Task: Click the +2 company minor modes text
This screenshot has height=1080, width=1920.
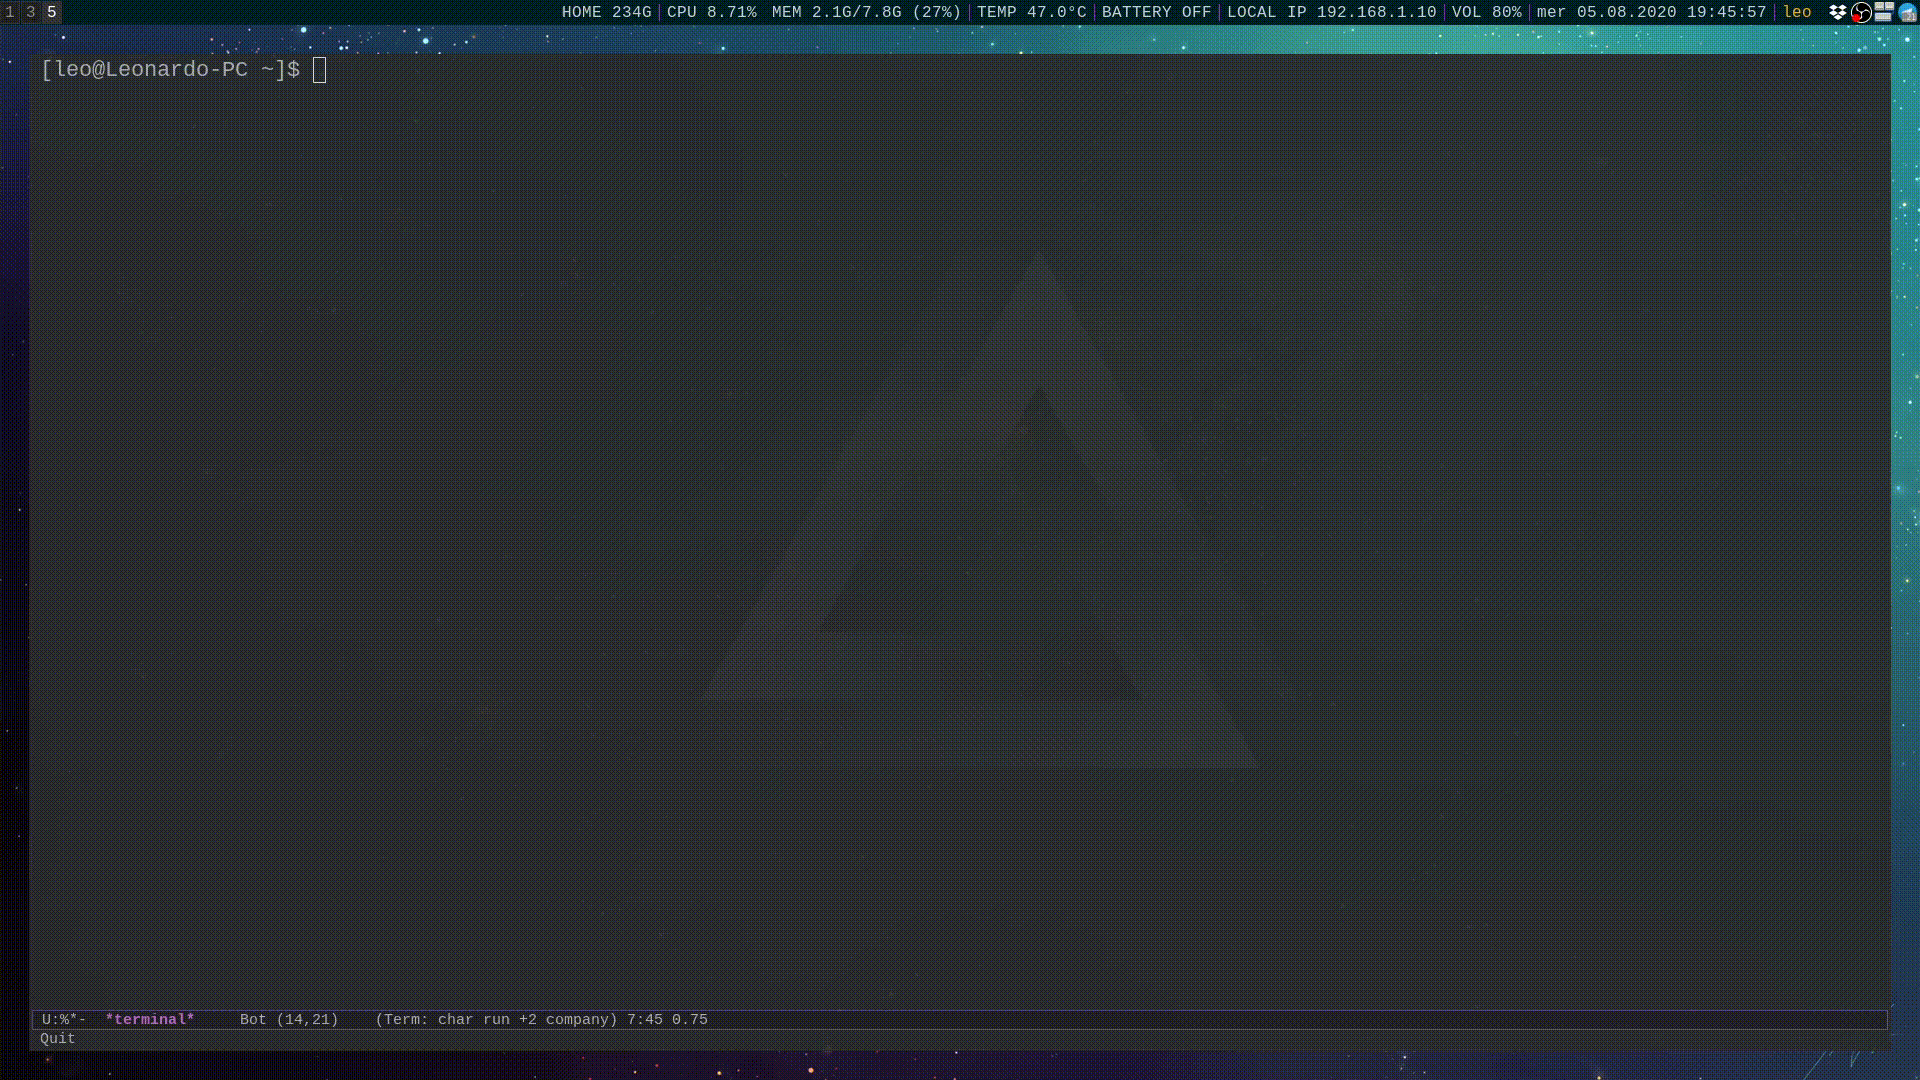Action: (568, 1020)
